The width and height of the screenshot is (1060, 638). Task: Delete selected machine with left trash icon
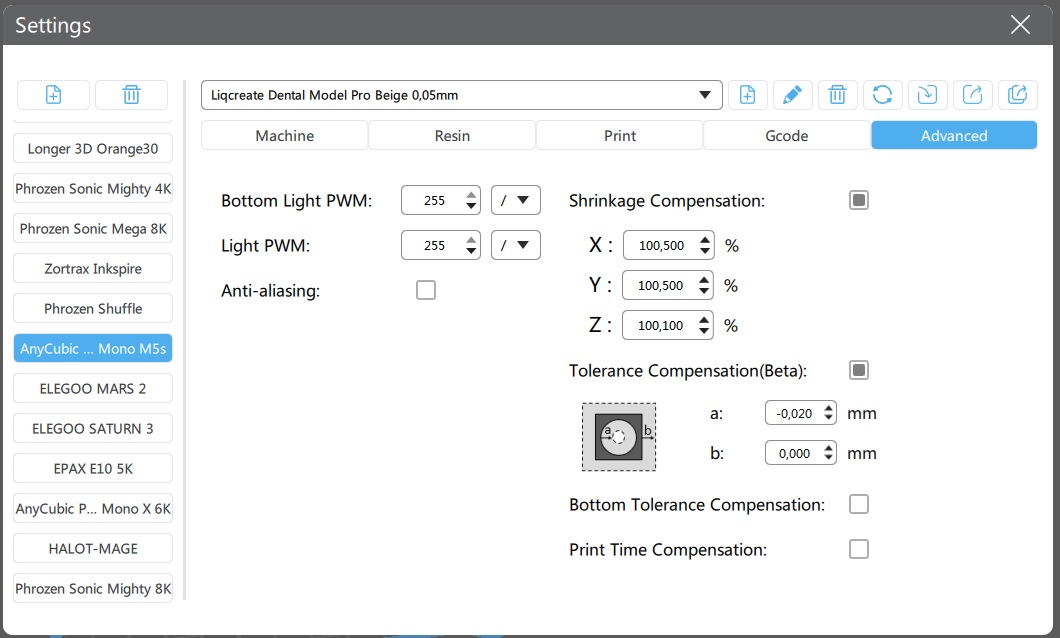coord(131,95)
